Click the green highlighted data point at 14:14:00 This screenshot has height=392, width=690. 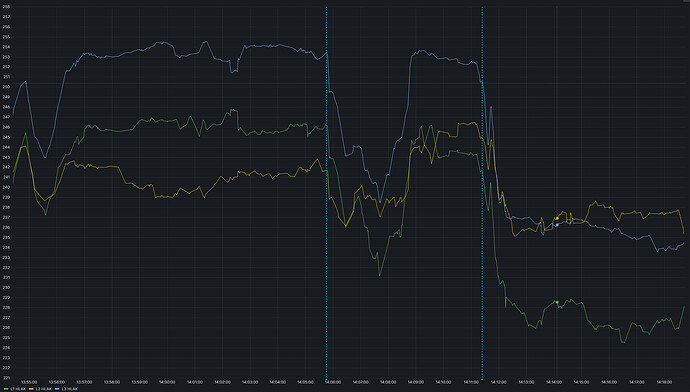[x=557, y=302]
